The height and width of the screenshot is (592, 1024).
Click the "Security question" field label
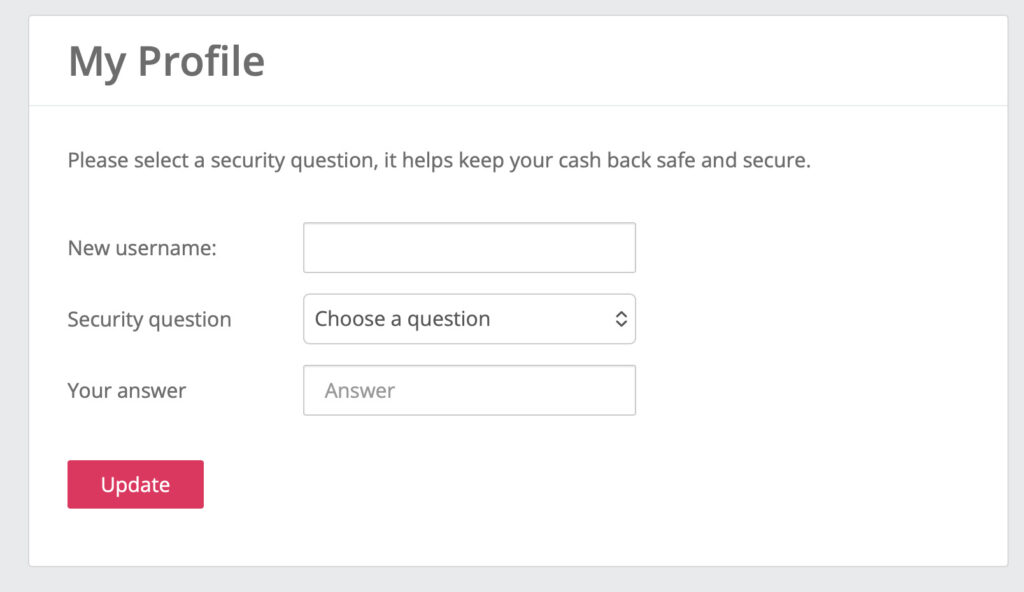click(149, 320)
